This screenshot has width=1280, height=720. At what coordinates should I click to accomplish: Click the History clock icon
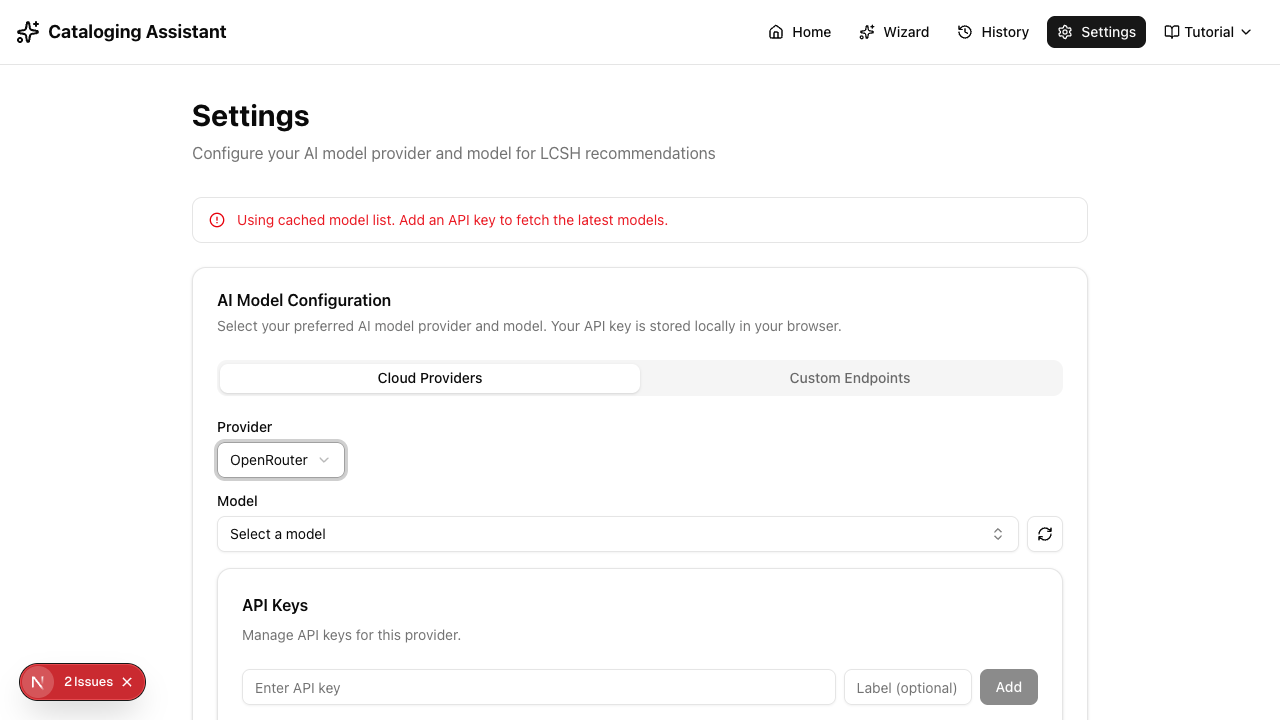click(x=963, y=31)
